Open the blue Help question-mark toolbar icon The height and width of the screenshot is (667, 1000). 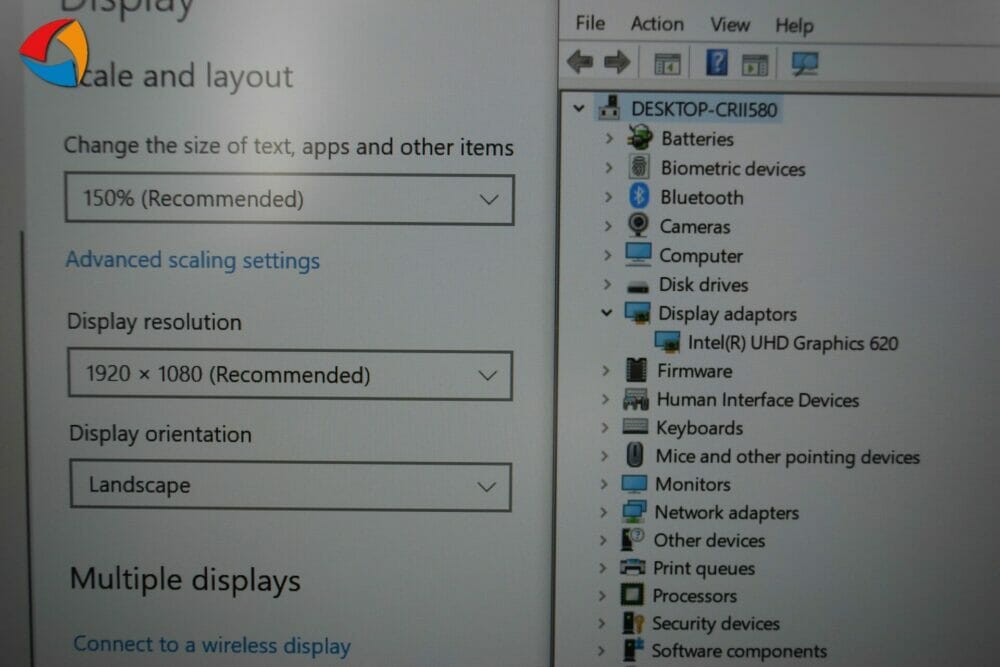click(717, 62)
